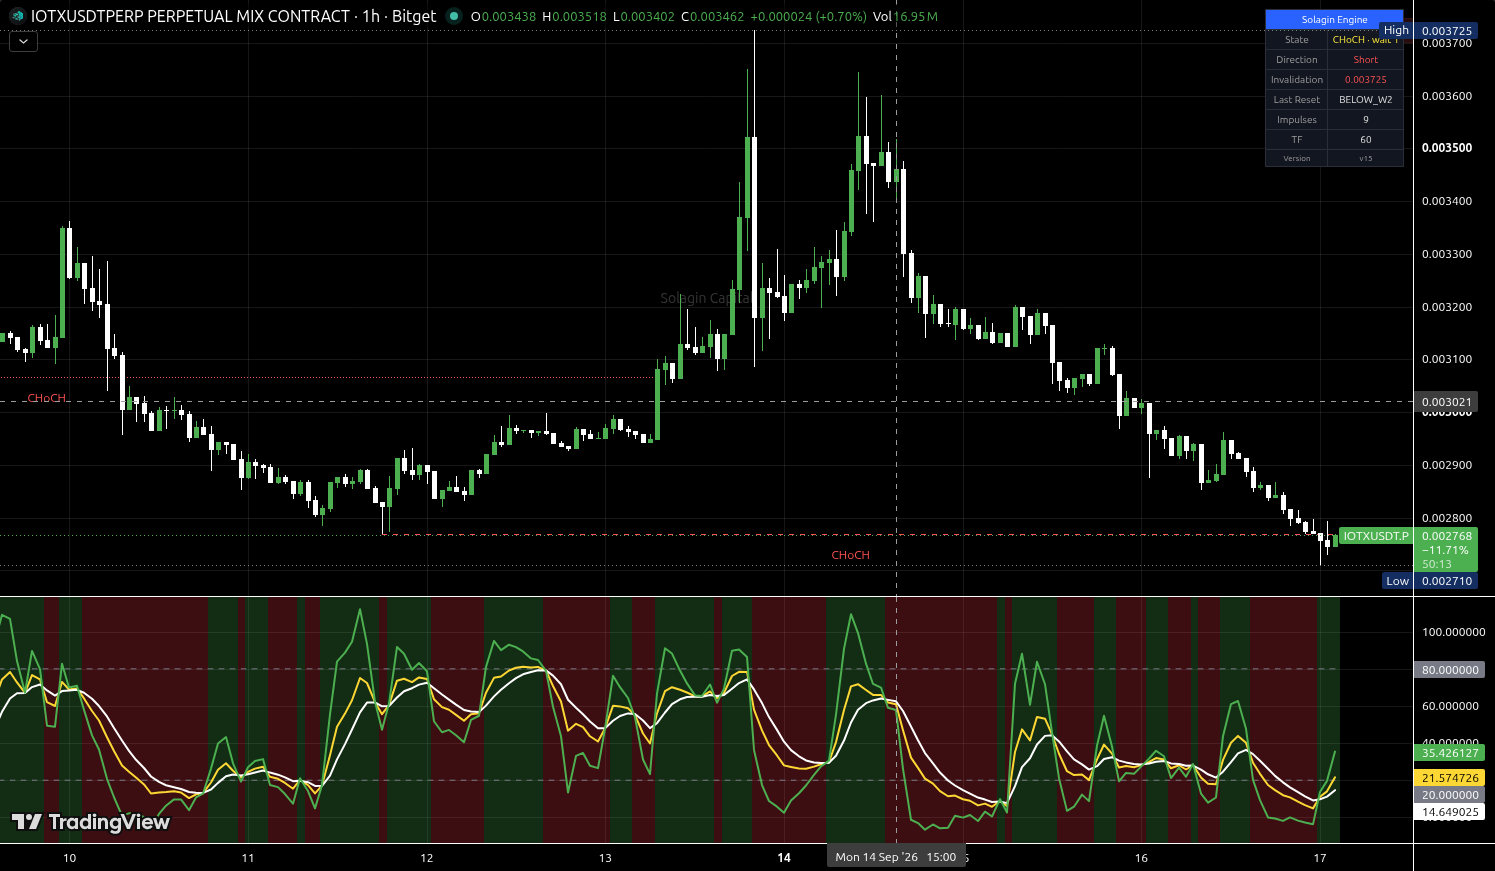Screen dimensions: 1495x871
Task: Click date '11' on time axis
Action: pyautogui.click(x=248, y=858)
